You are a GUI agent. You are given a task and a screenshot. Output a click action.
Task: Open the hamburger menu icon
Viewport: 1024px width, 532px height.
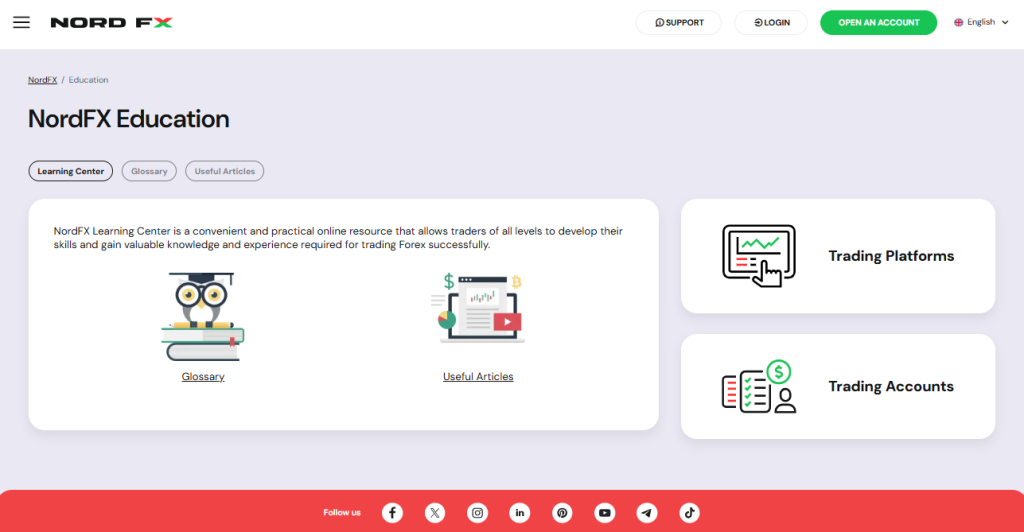[21, 22]
